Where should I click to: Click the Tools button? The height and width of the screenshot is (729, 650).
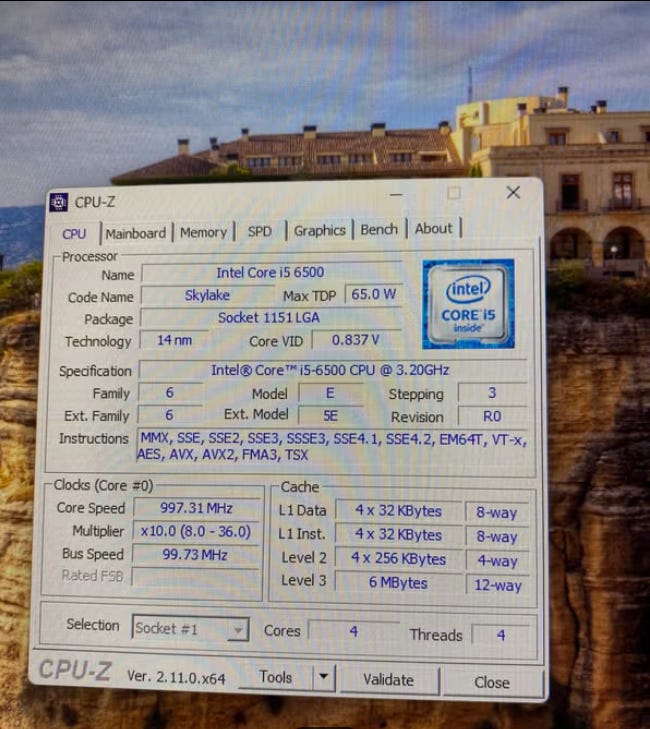pyautogui.click(x=276, y=677)
